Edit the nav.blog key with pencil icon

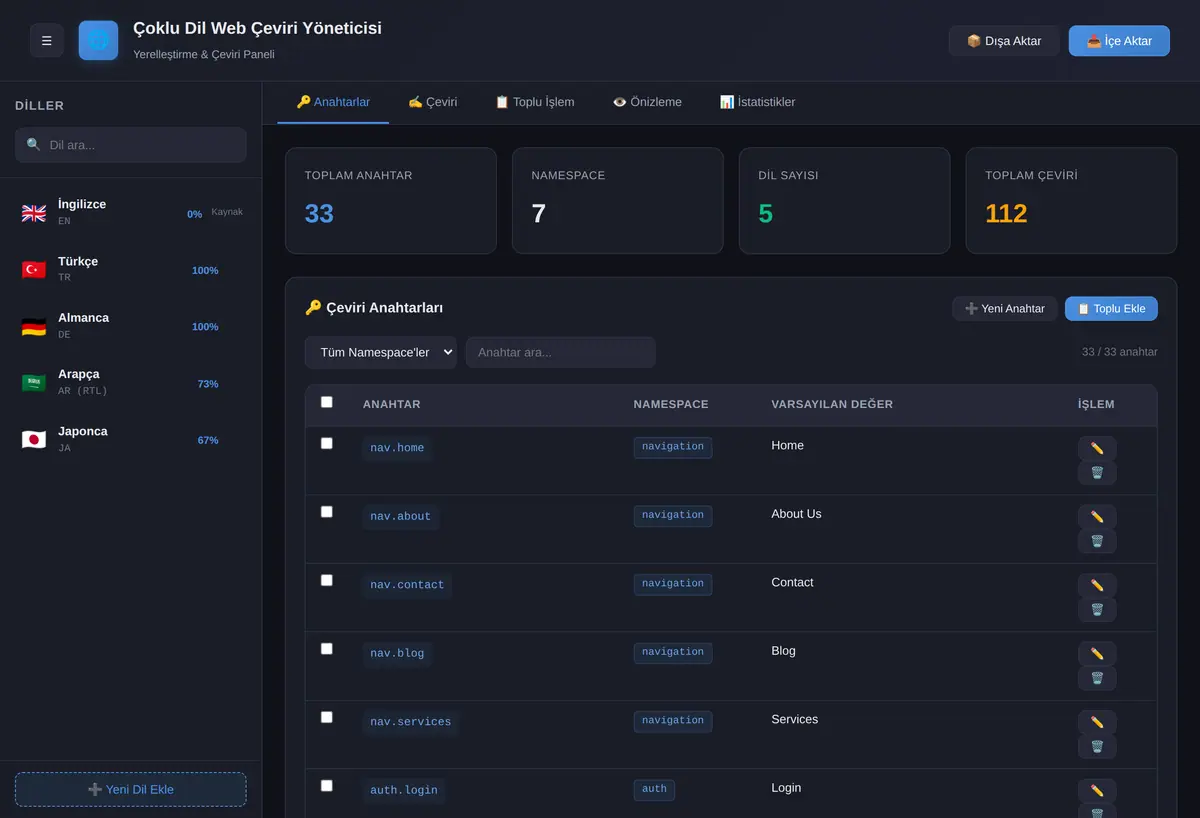tap(1097, 654)
